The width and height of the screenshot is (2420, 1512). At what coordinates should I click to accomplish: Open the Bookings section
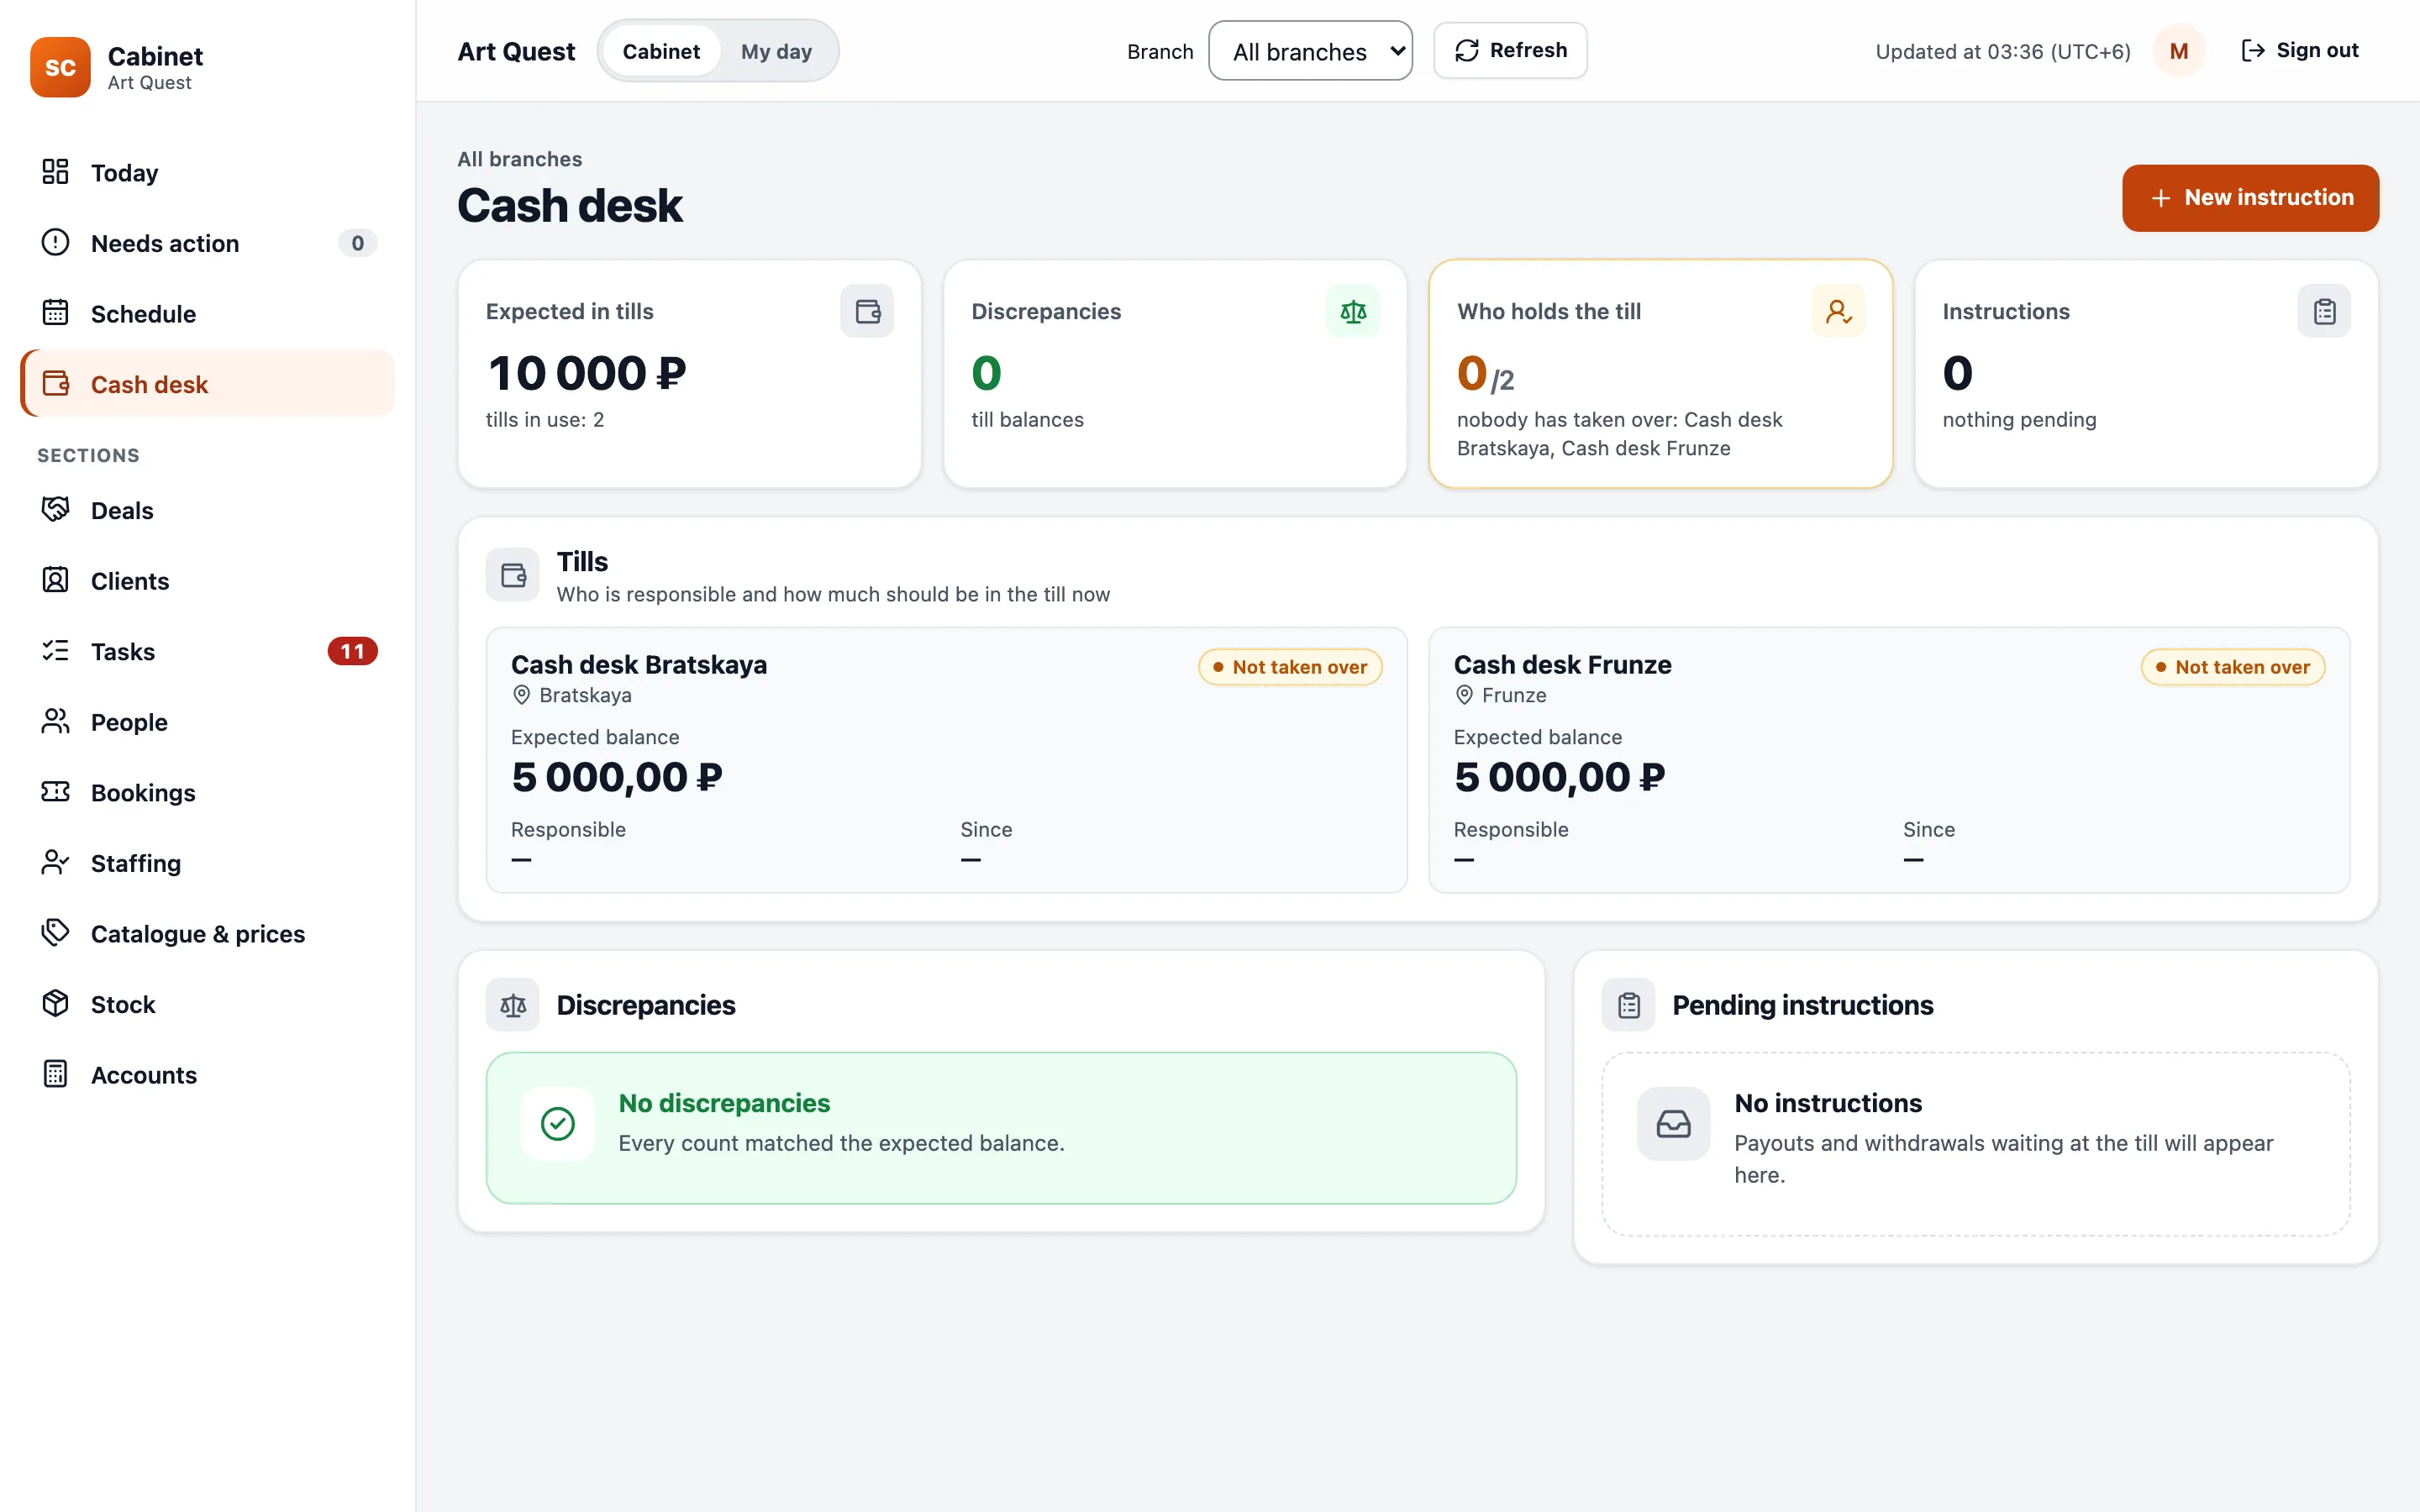coord(208,792)
